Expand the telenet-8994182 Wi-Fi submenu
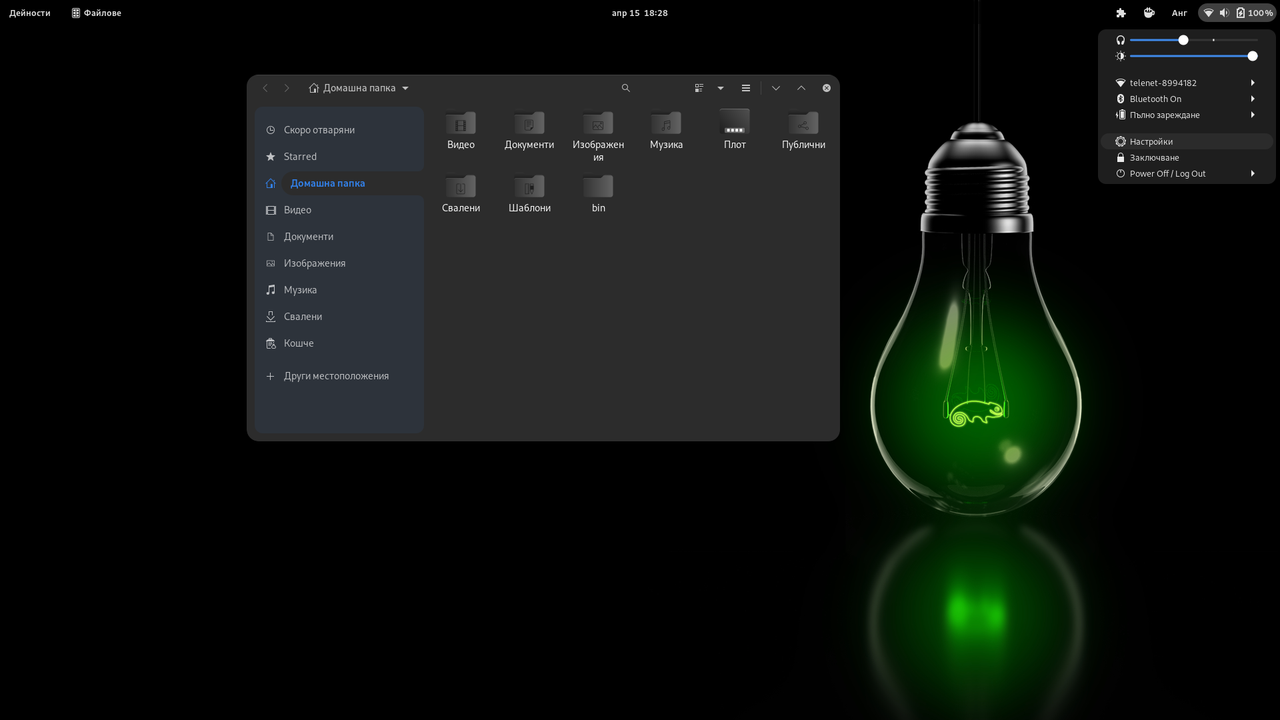1280x720 pixels. 1186,83
